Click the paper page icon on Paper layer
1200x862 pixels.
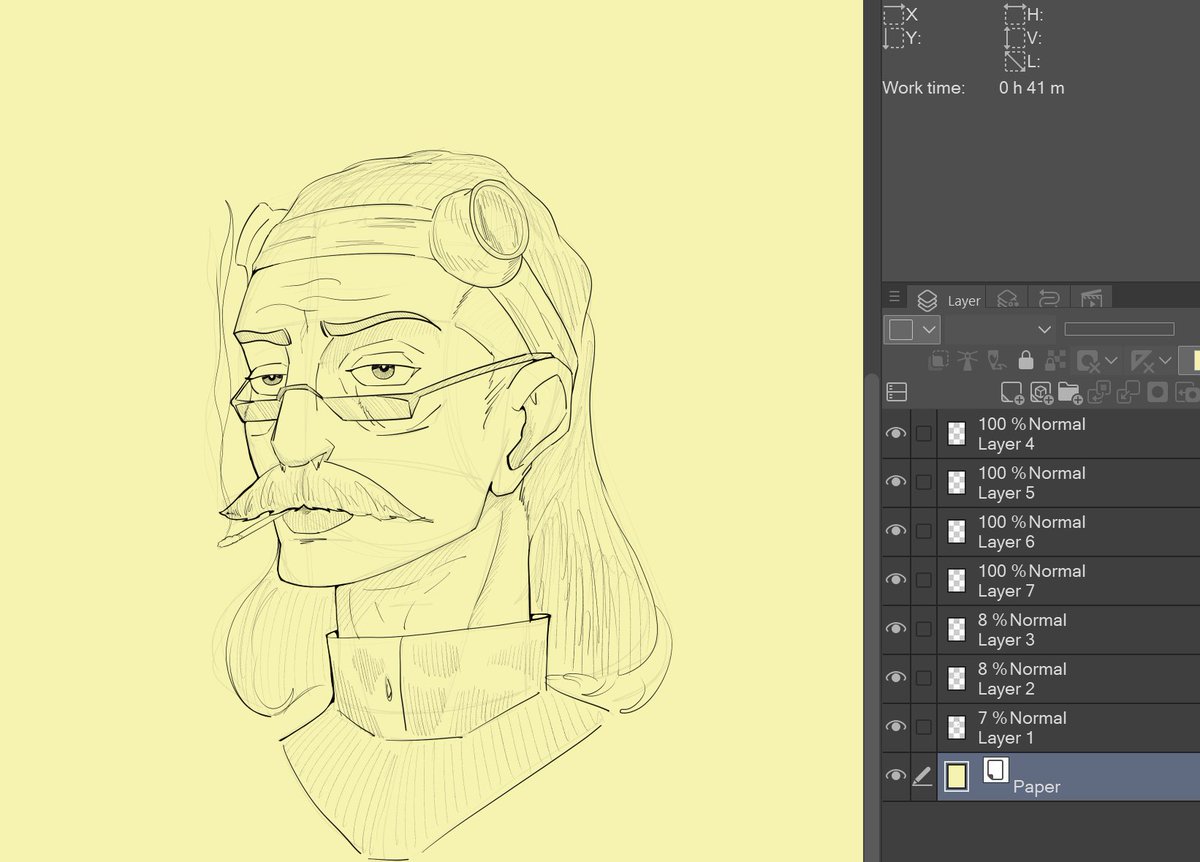click(995, 770)
